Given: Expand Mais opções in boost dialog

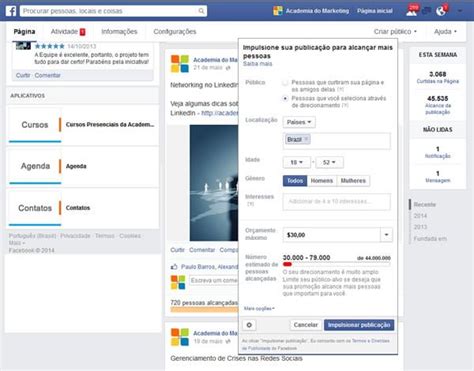Looking at the screenshot, I should pos(259,309).
